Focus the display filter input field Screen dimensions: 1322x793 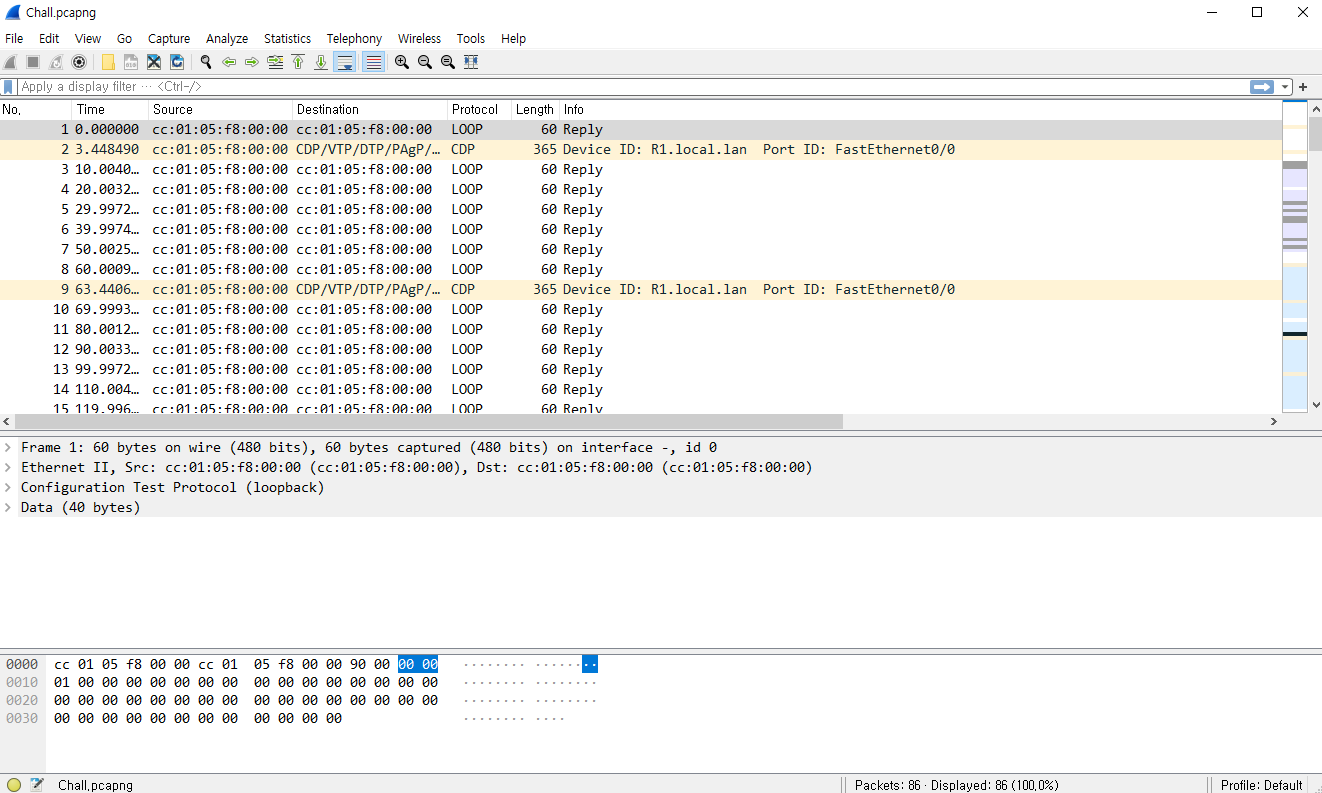pos(632,87)
